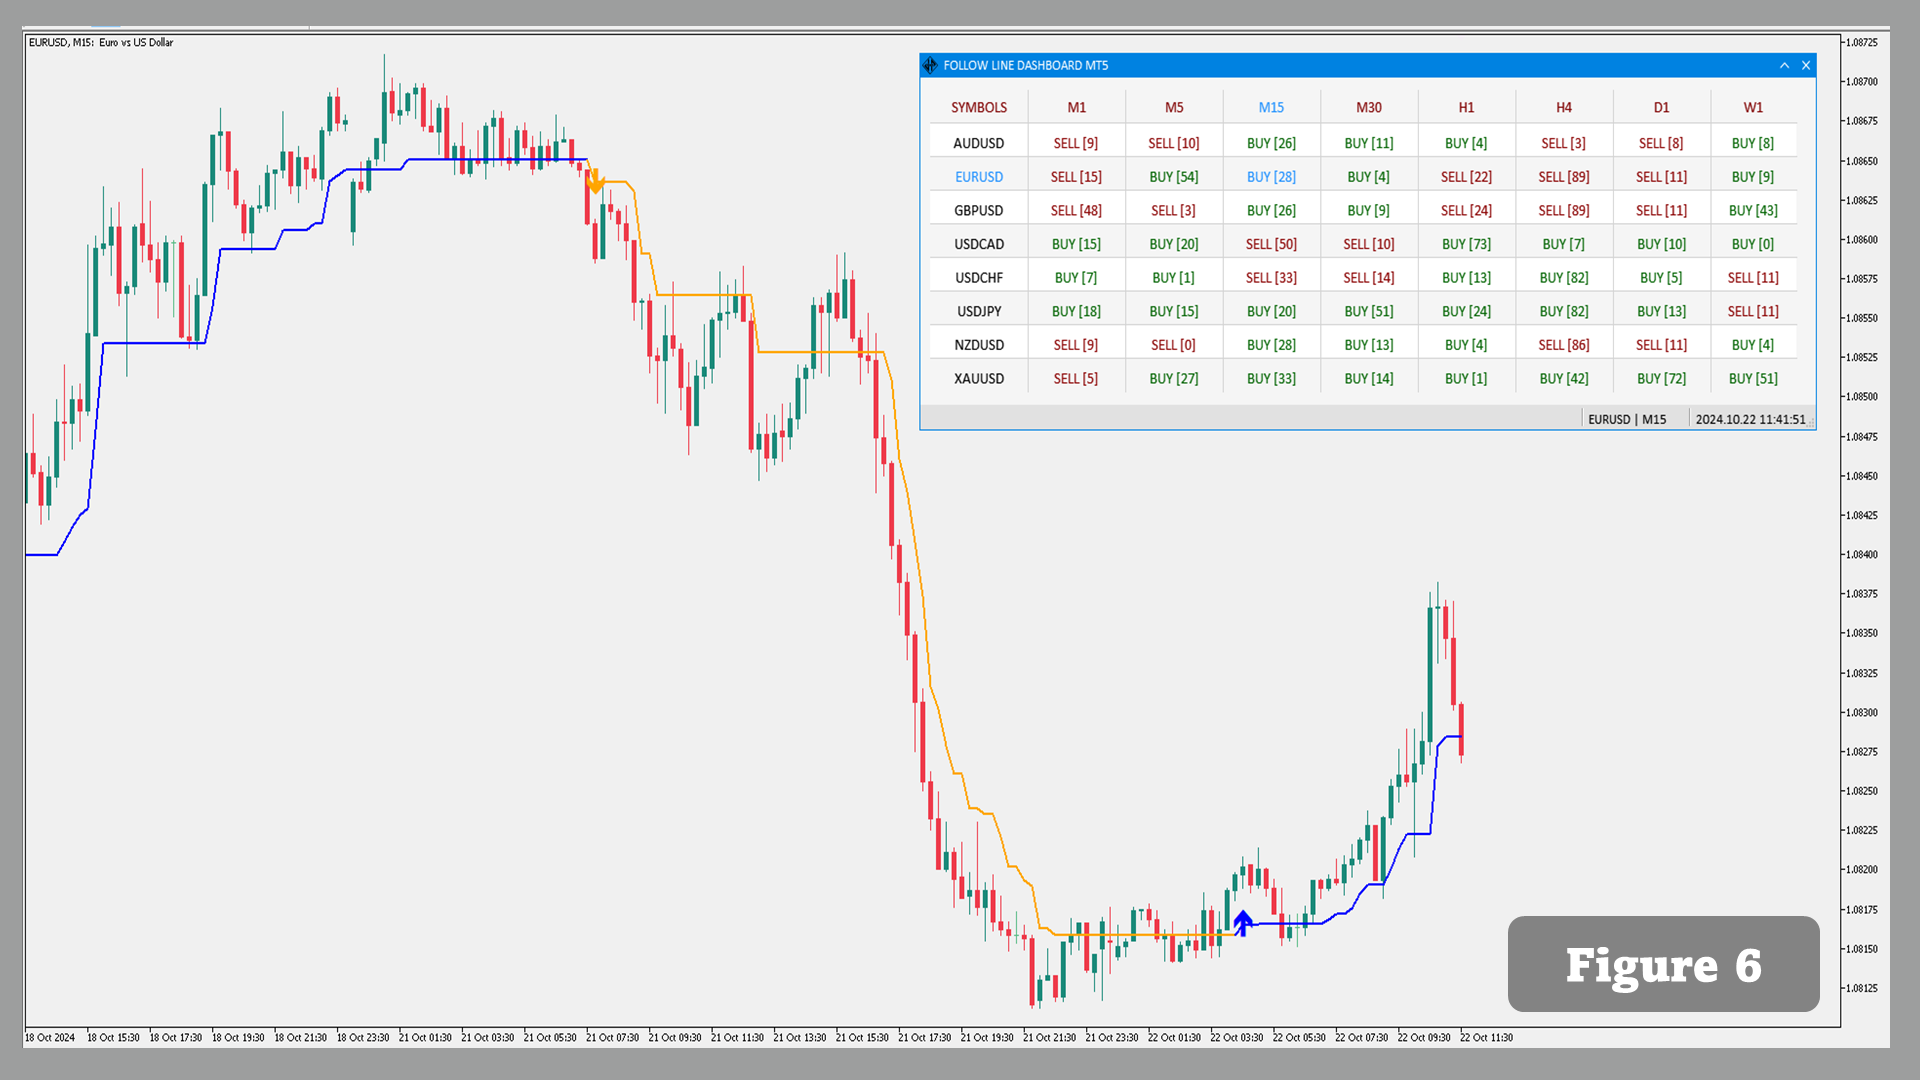Select the highlighted EURUSD symbol
Screen dimensions: 1920x1080
[x=978, y=177]
